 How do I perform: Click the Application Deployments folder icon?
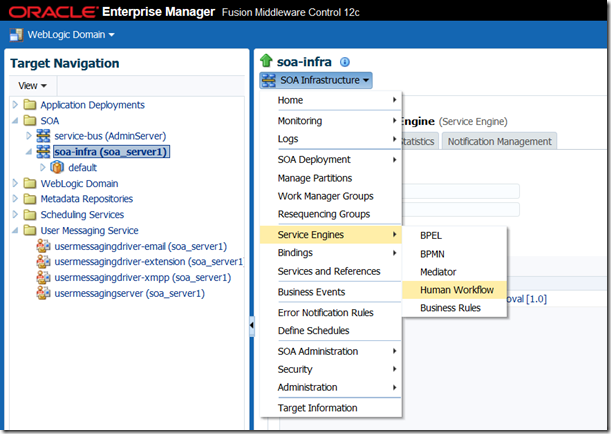pyautogui.click(x=29, y=105)
